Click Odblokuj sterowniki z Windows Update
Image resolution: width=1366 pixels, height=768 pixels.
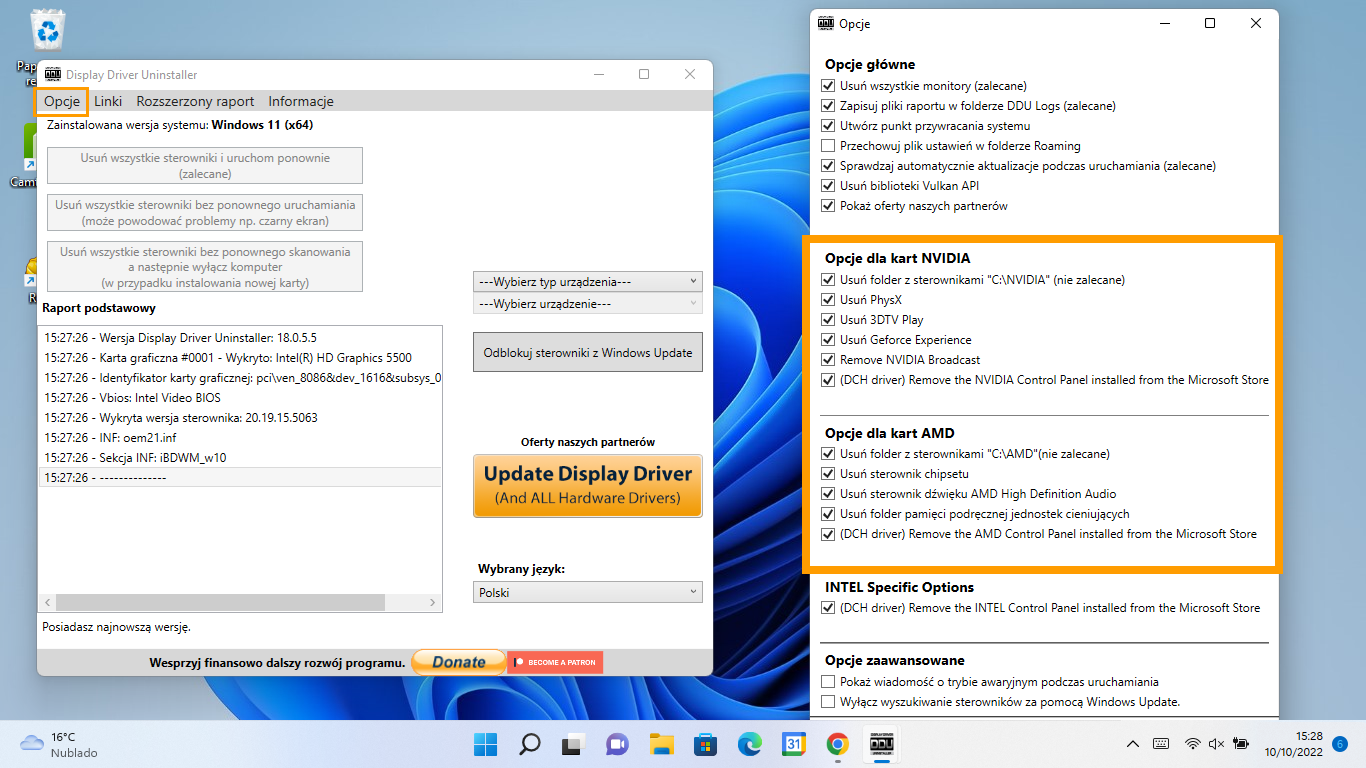tap(588, 353)
